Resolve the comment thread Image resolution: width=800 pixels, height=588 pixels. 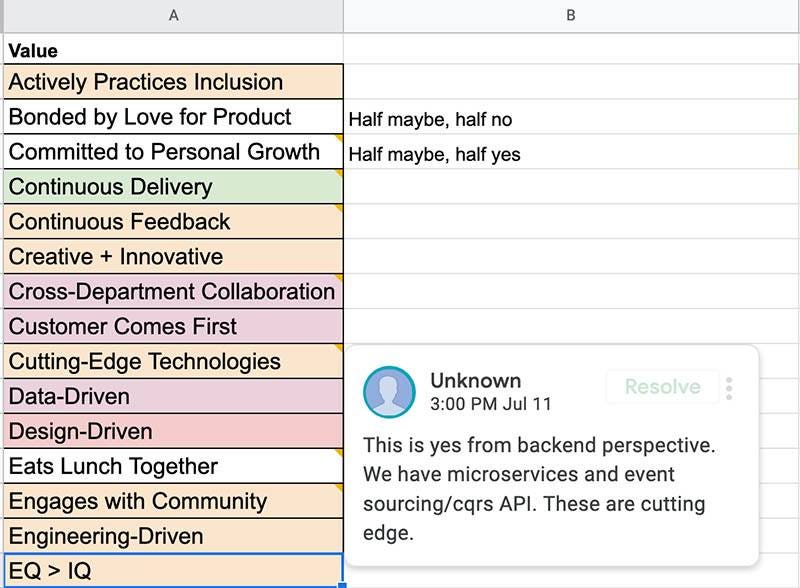(662, 386)
